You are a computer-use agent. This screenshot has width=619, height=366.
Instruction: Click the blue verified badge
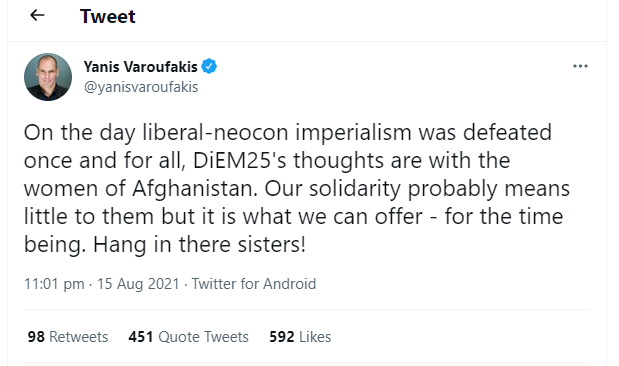(x=209, y=66)
